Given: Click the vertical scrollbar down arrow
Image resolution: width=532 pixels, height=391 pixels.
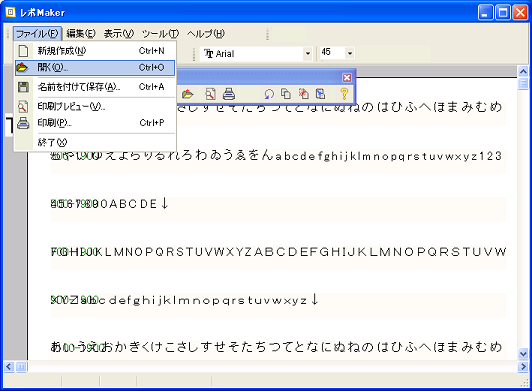Looking at the screenshot, I should pyautogui.click(x=523, y=354).
